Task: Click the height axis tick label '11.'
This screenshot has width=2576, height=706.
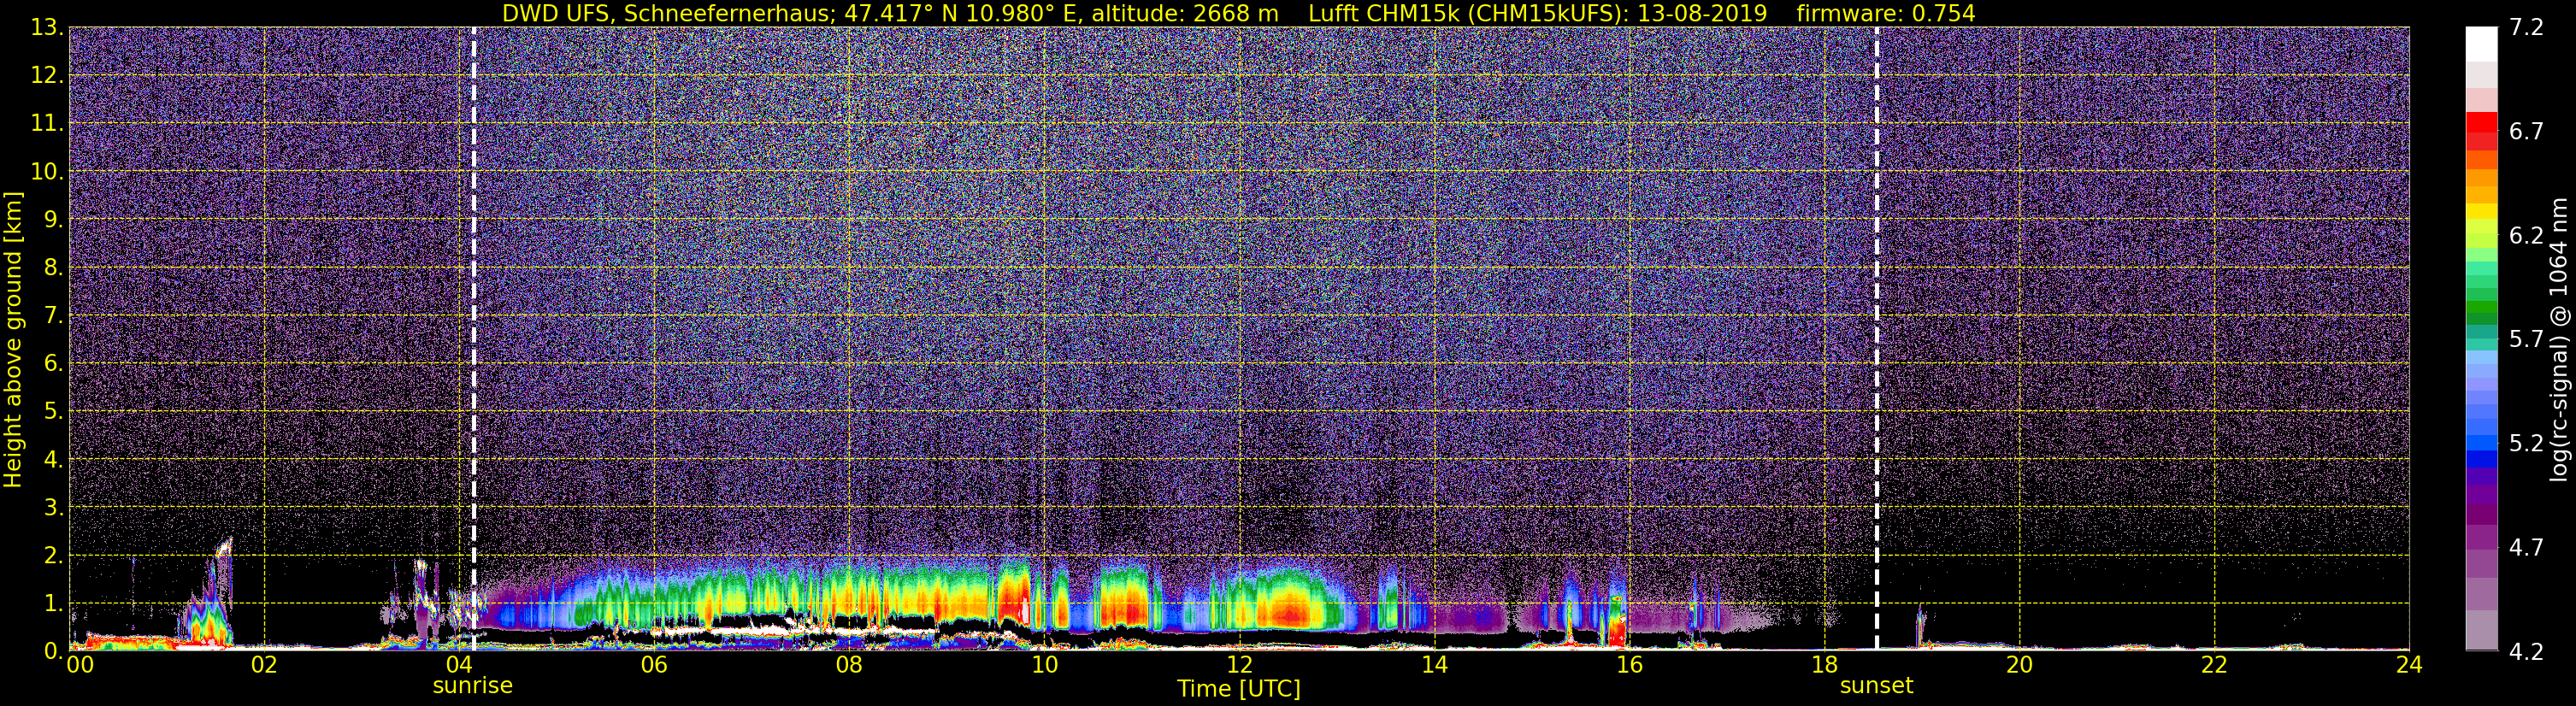Action: [46, 124]
